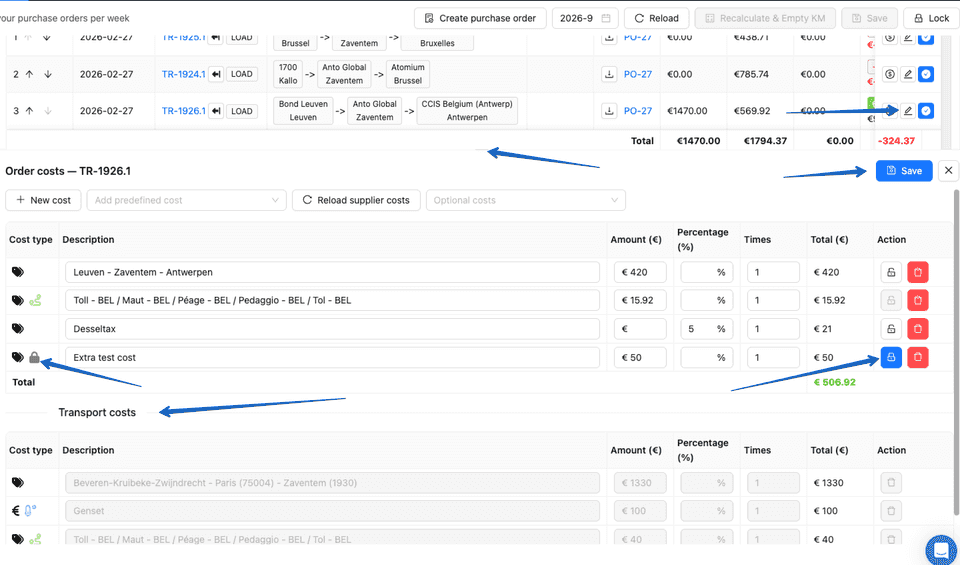
Task: Download the document for the TR-1926.1 row
Action: (609, 111)
